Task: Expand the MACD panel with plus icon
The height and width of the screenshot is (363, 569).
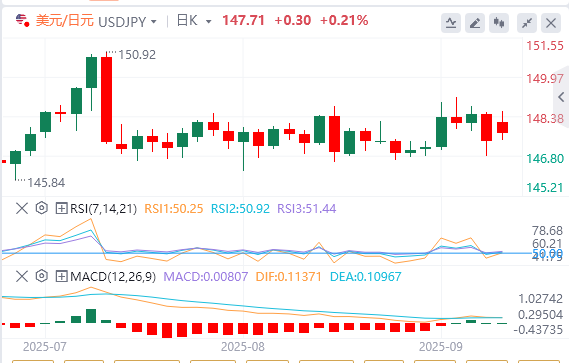Action: click(x=61, y=277)
